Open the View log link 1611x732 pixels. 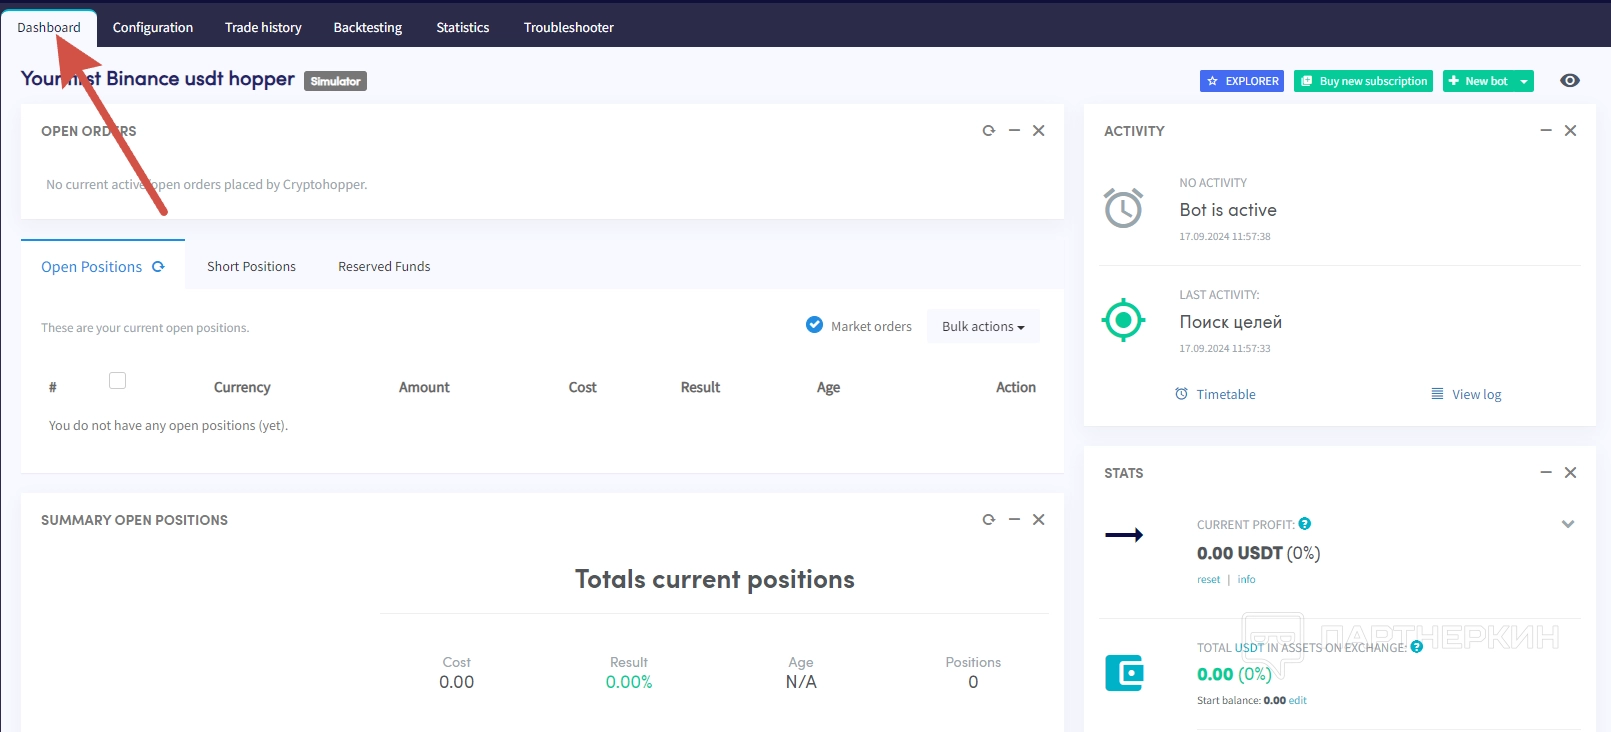pos(1466,394)
